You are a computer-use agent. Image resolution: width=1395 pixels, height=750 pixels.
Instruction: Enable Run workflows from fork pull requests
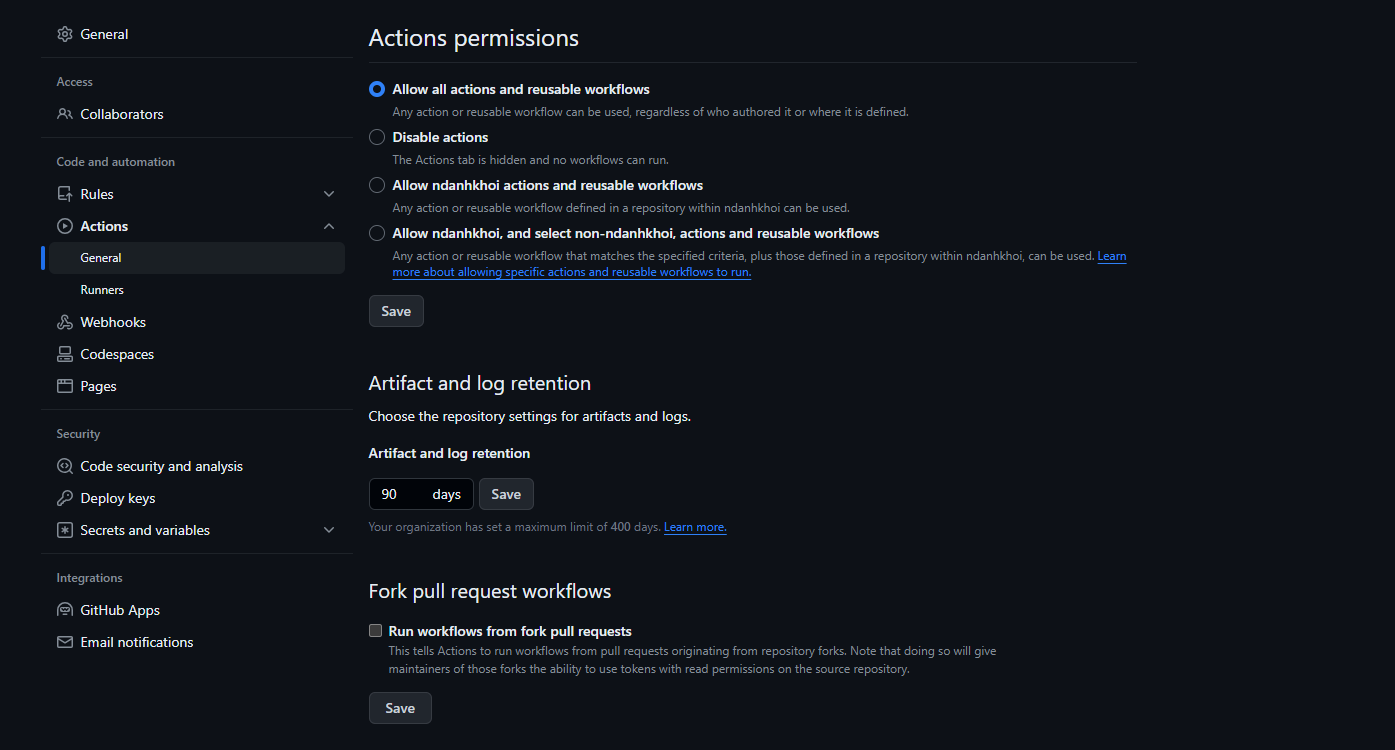coord(376,631)
